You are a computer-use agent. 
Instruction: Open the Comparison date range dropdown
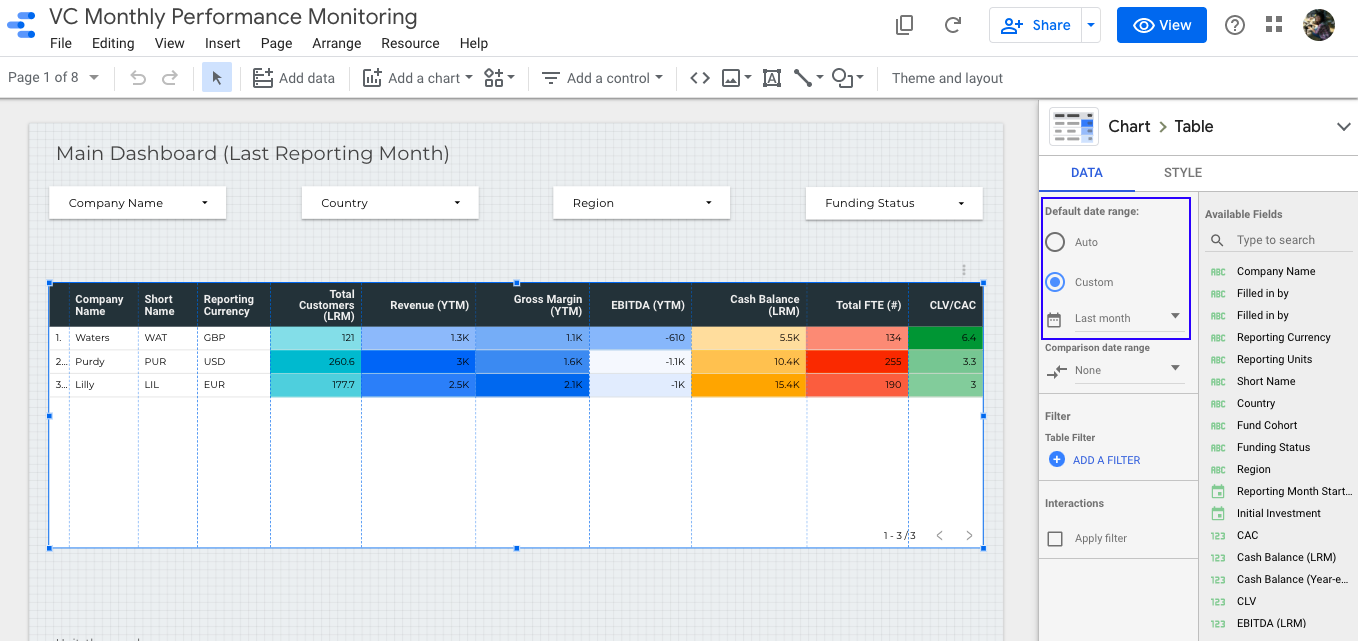tap(1127, 370)
